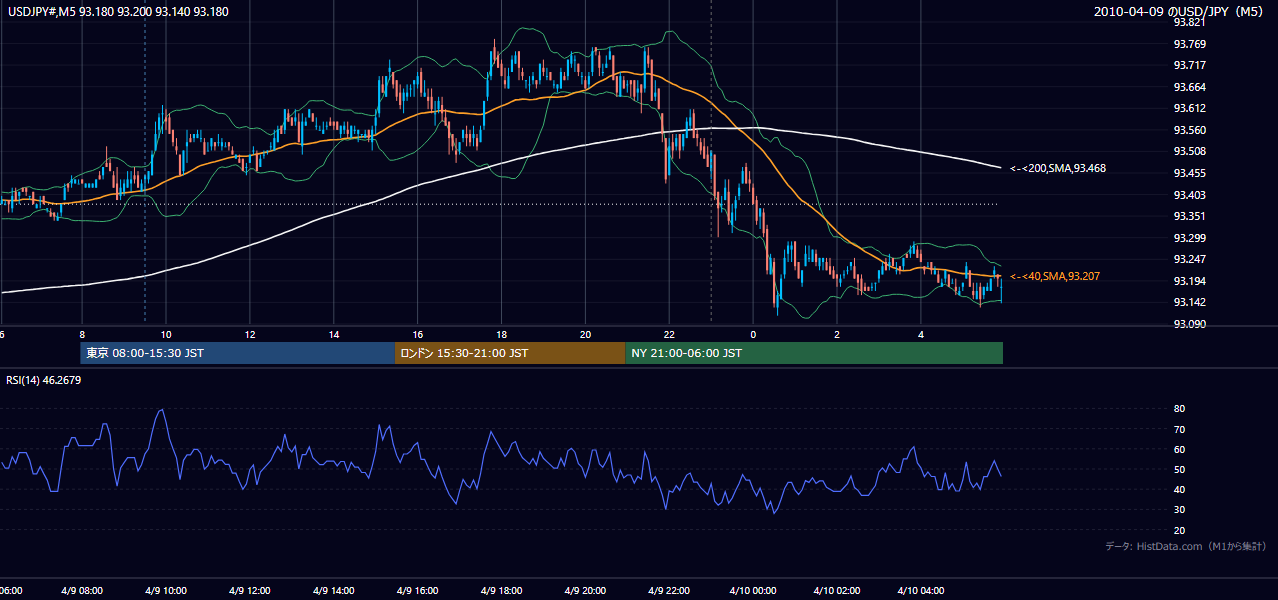This screenshot has width=1278, height=600.
Task: Click hour label 0 under the price chart
Action: click(x=753, y=335)
